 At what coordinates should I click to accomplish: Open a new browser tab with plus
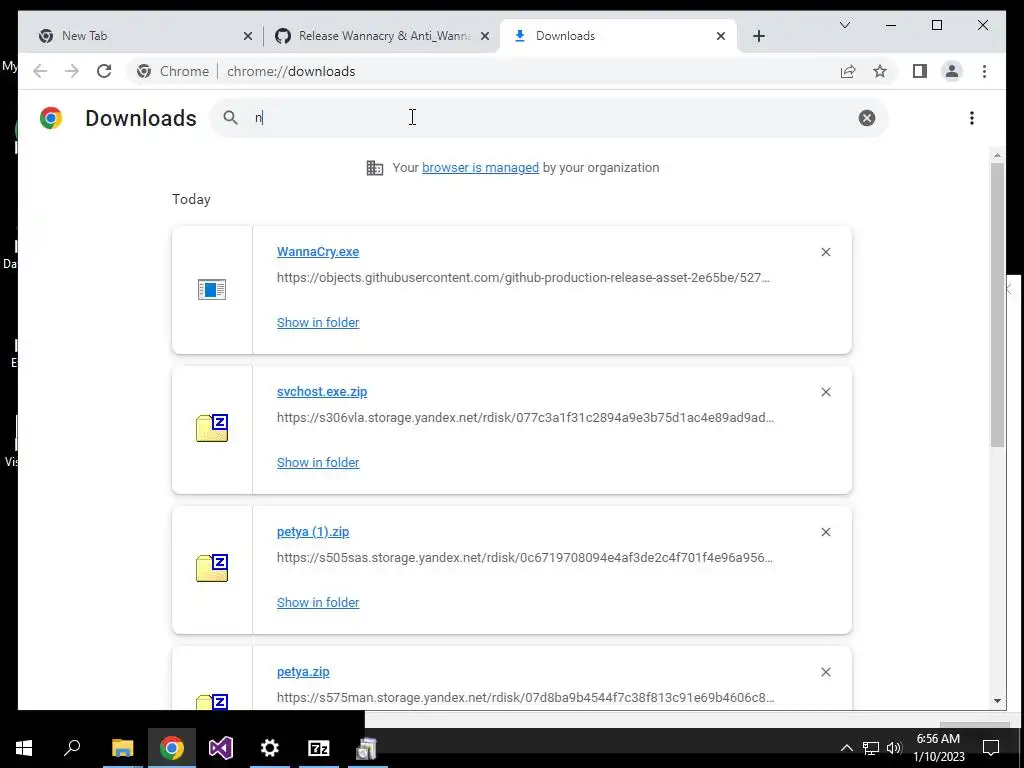click(758, 36)
